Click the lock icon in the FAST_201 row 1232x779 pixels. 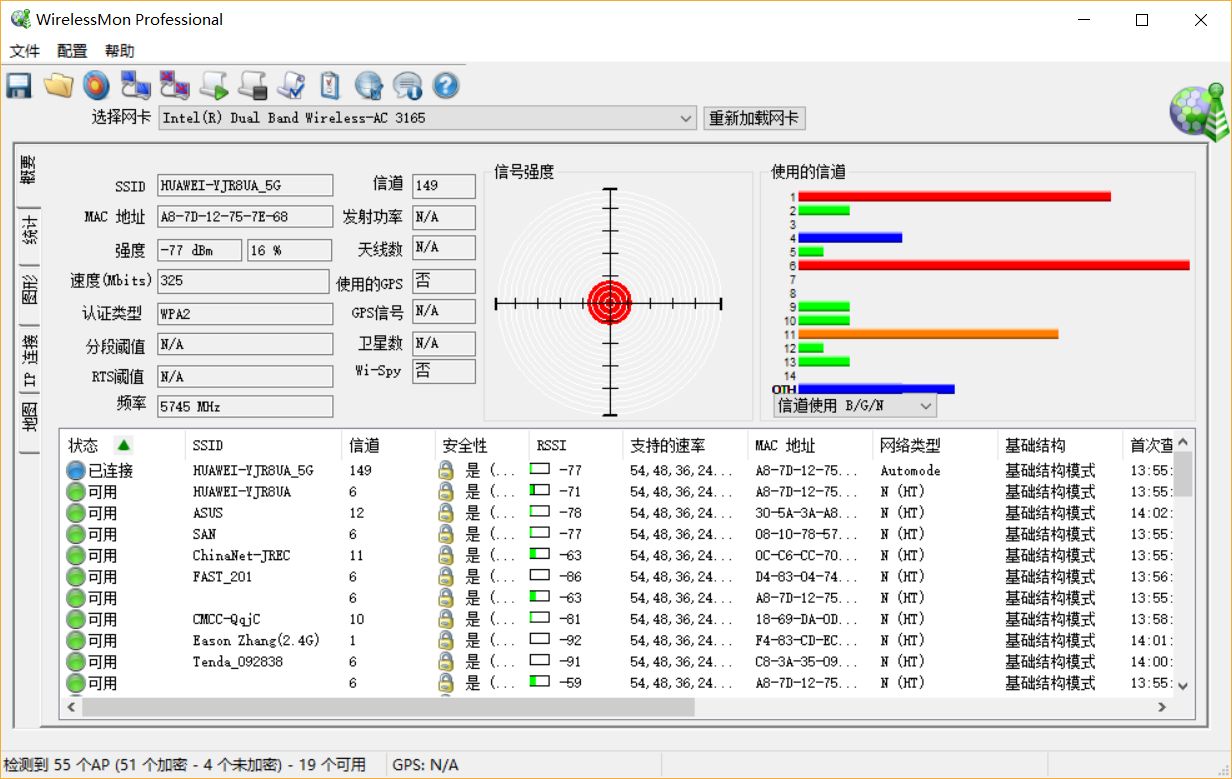click(446, 576)
